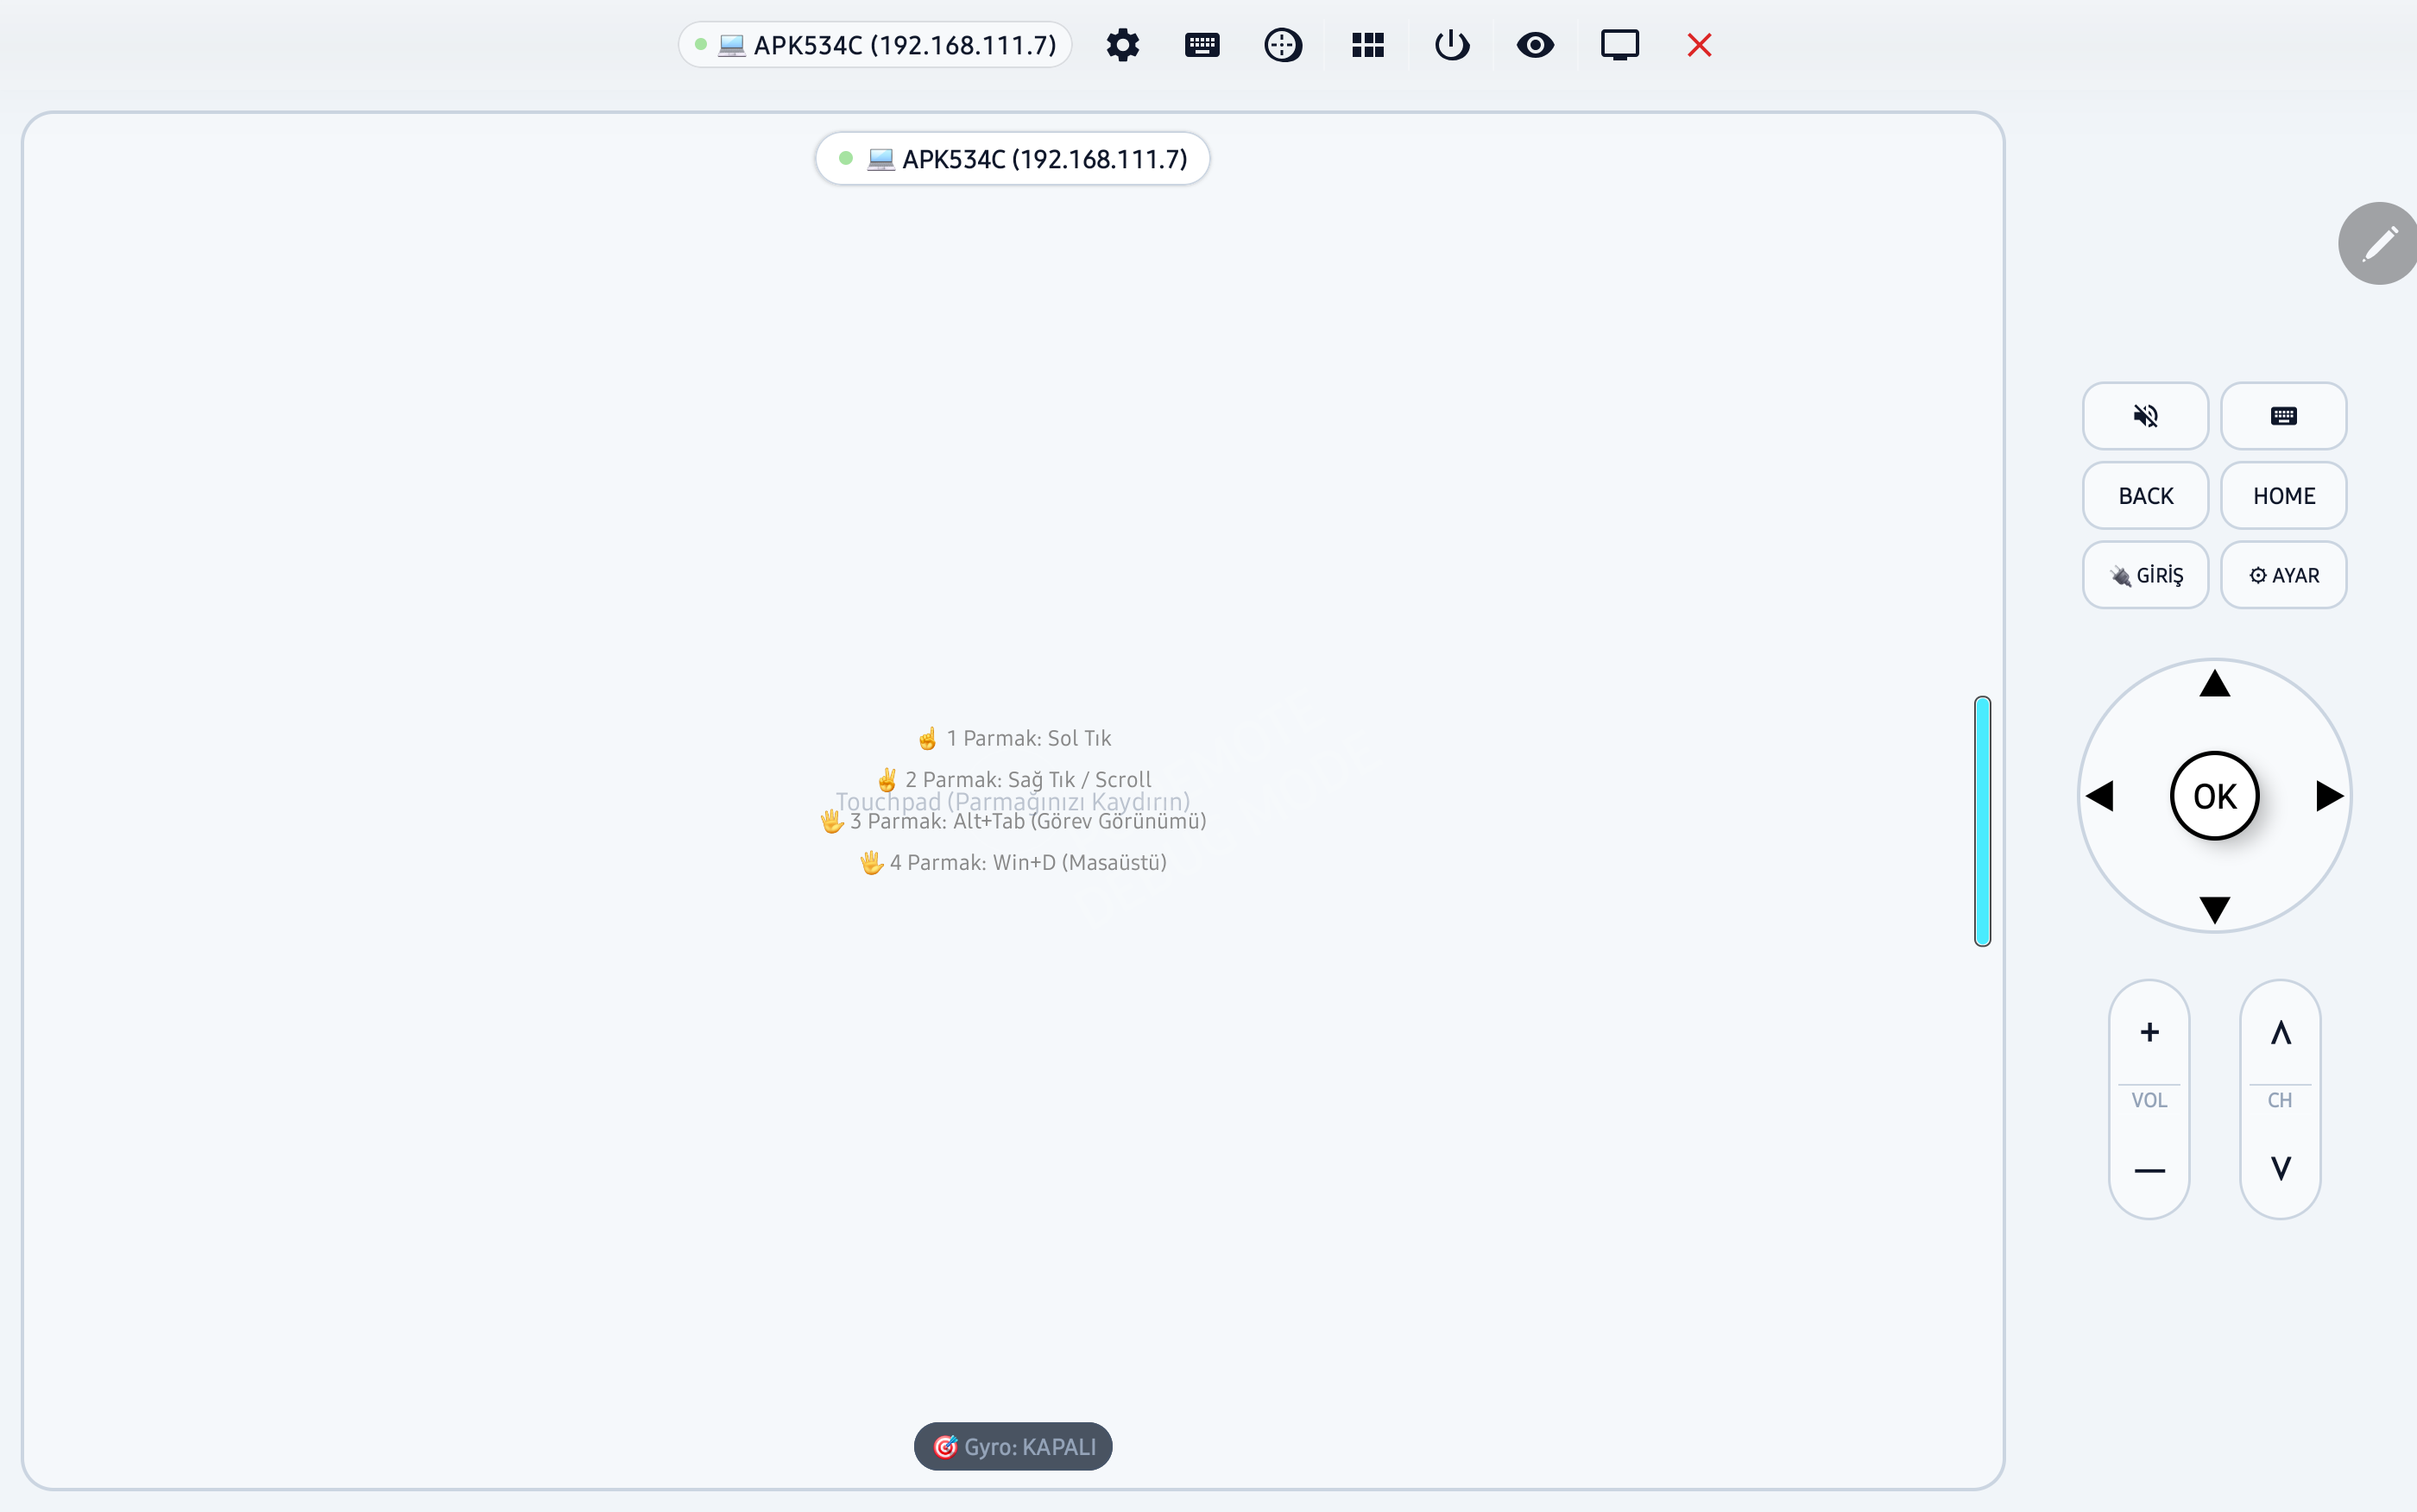Click the cyan vertical scroll bar
This screenshot has width=2417, height=1512.
(x=1982, y=821)
